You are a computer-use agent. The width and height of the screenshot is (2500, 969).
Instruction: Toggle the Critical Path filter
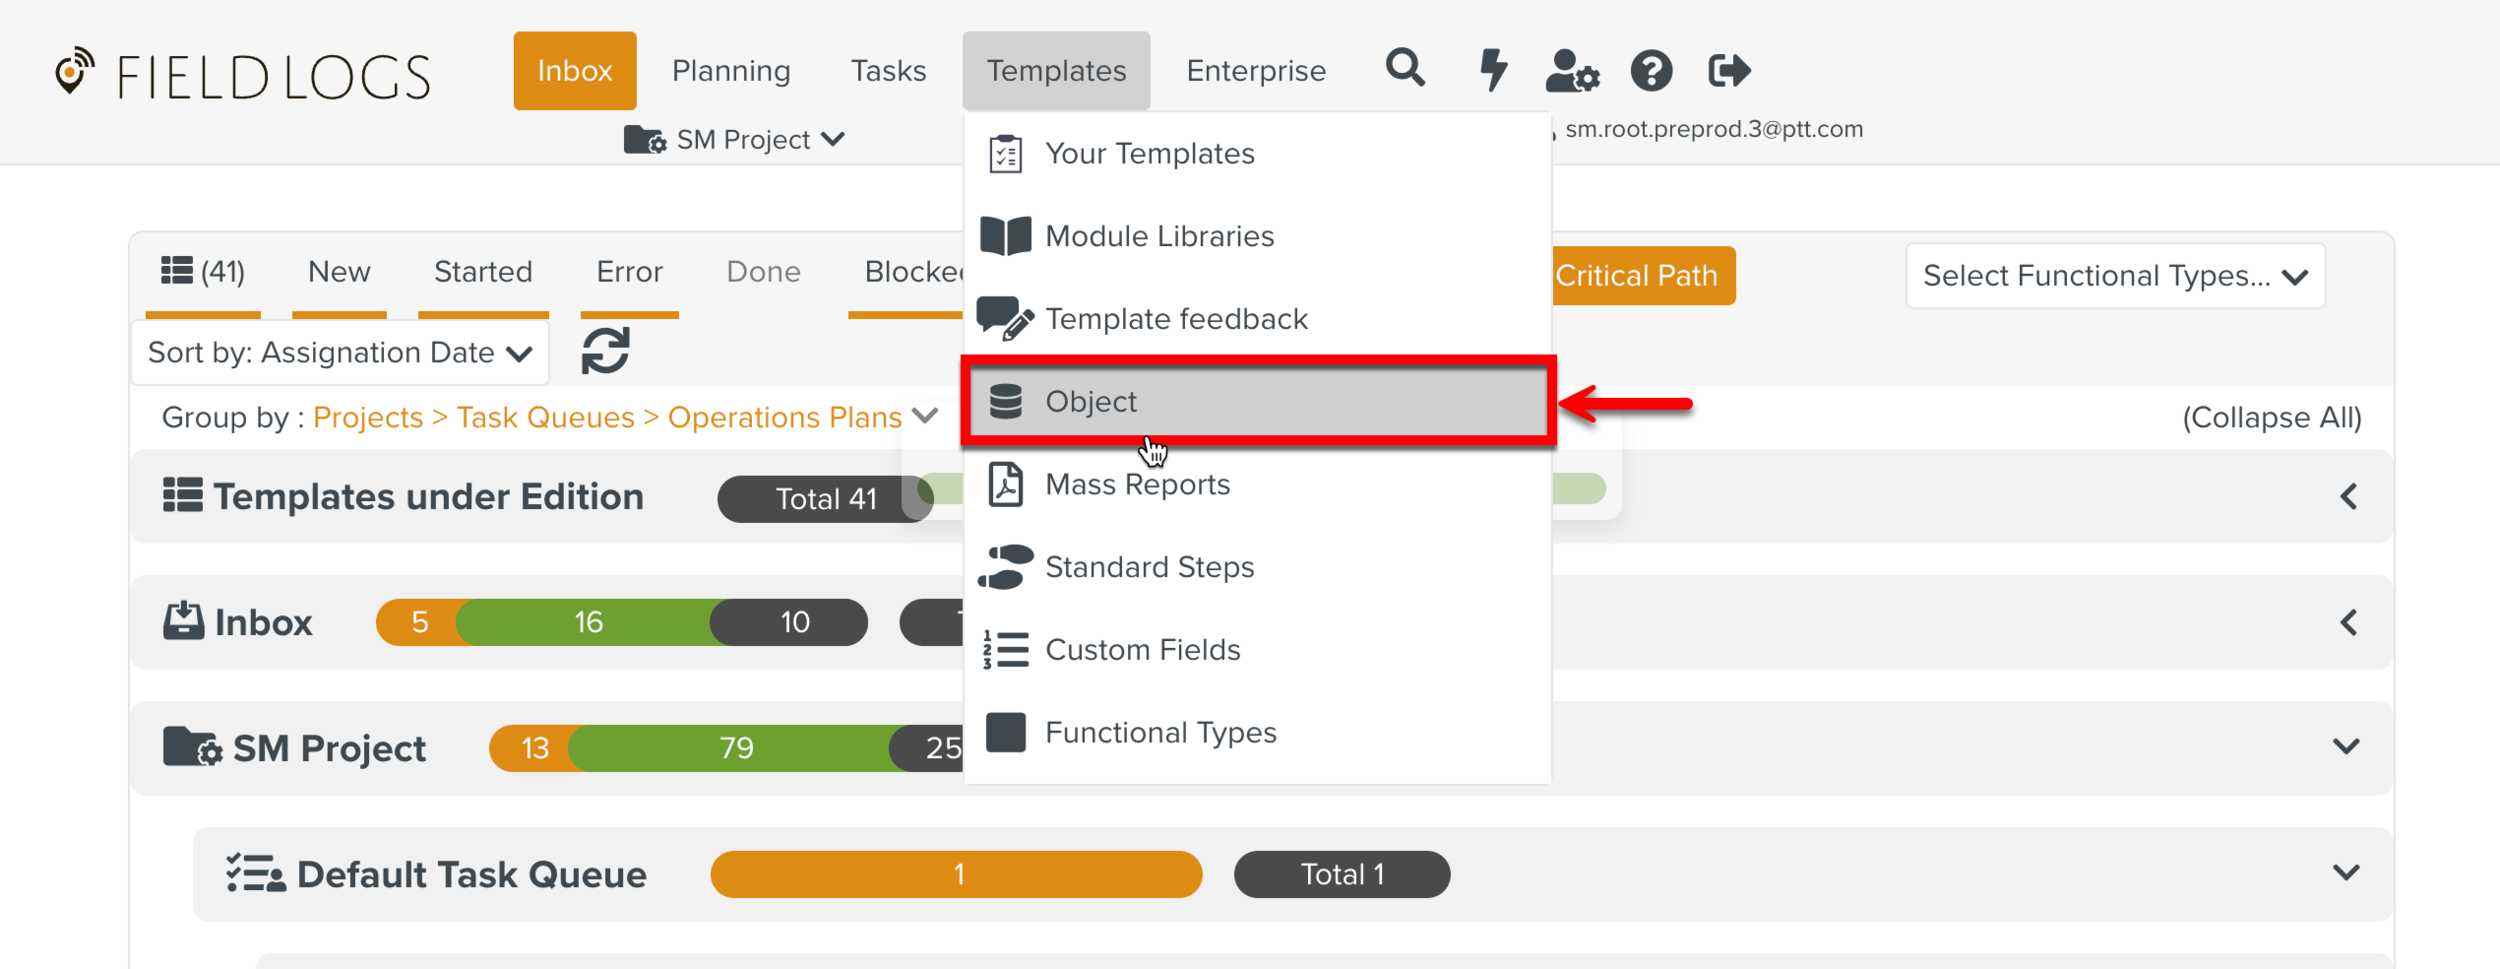pyautogui.click(x=1636, y=276)
